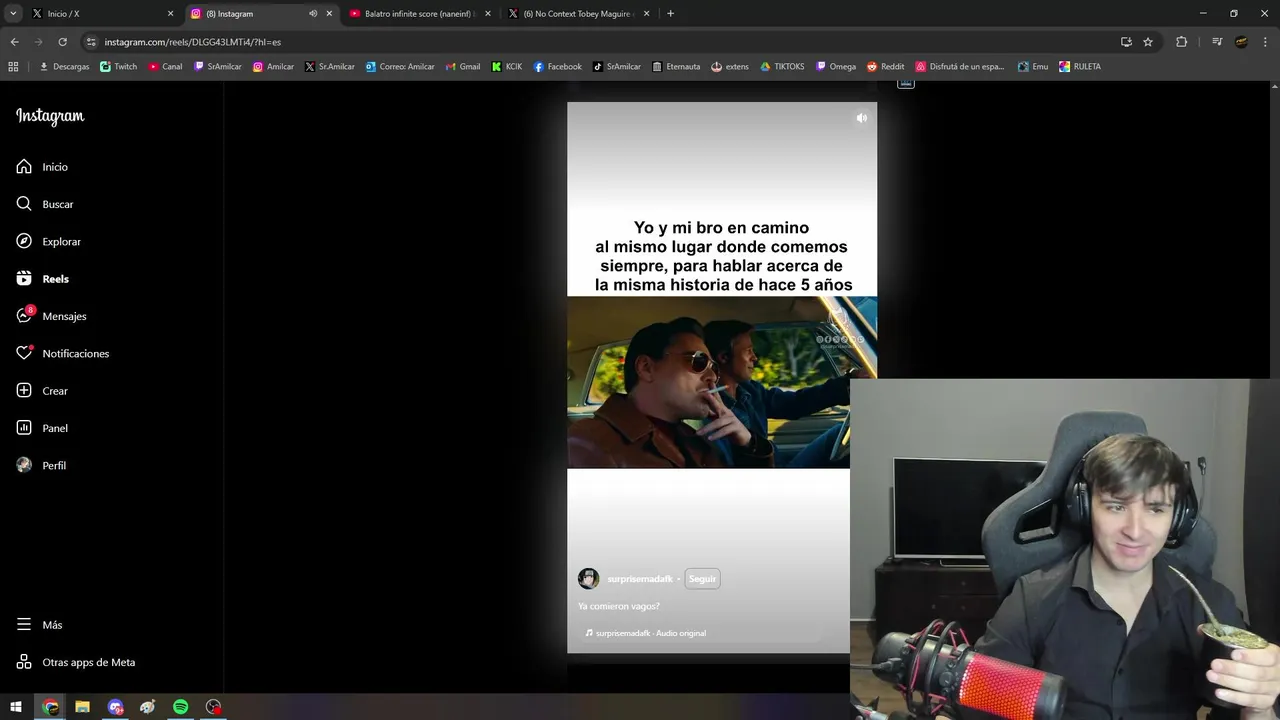
Task: Open Chrome from taskbar
Action: pyautogui.click(x=50, y=707)
